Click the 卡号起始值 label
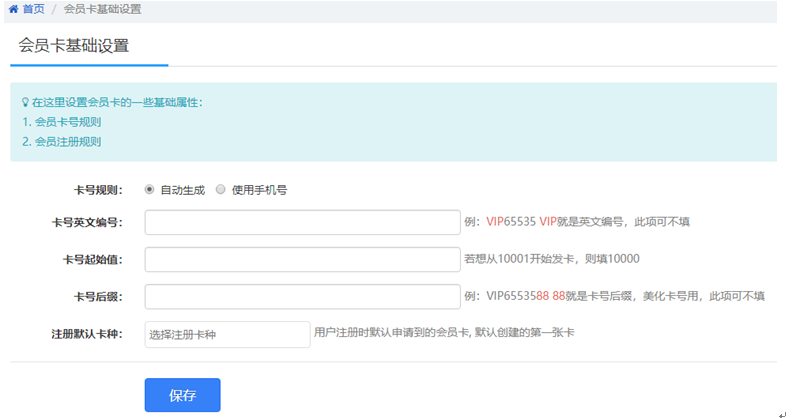The width and height of the screenshot is (797, 418). 93,259
